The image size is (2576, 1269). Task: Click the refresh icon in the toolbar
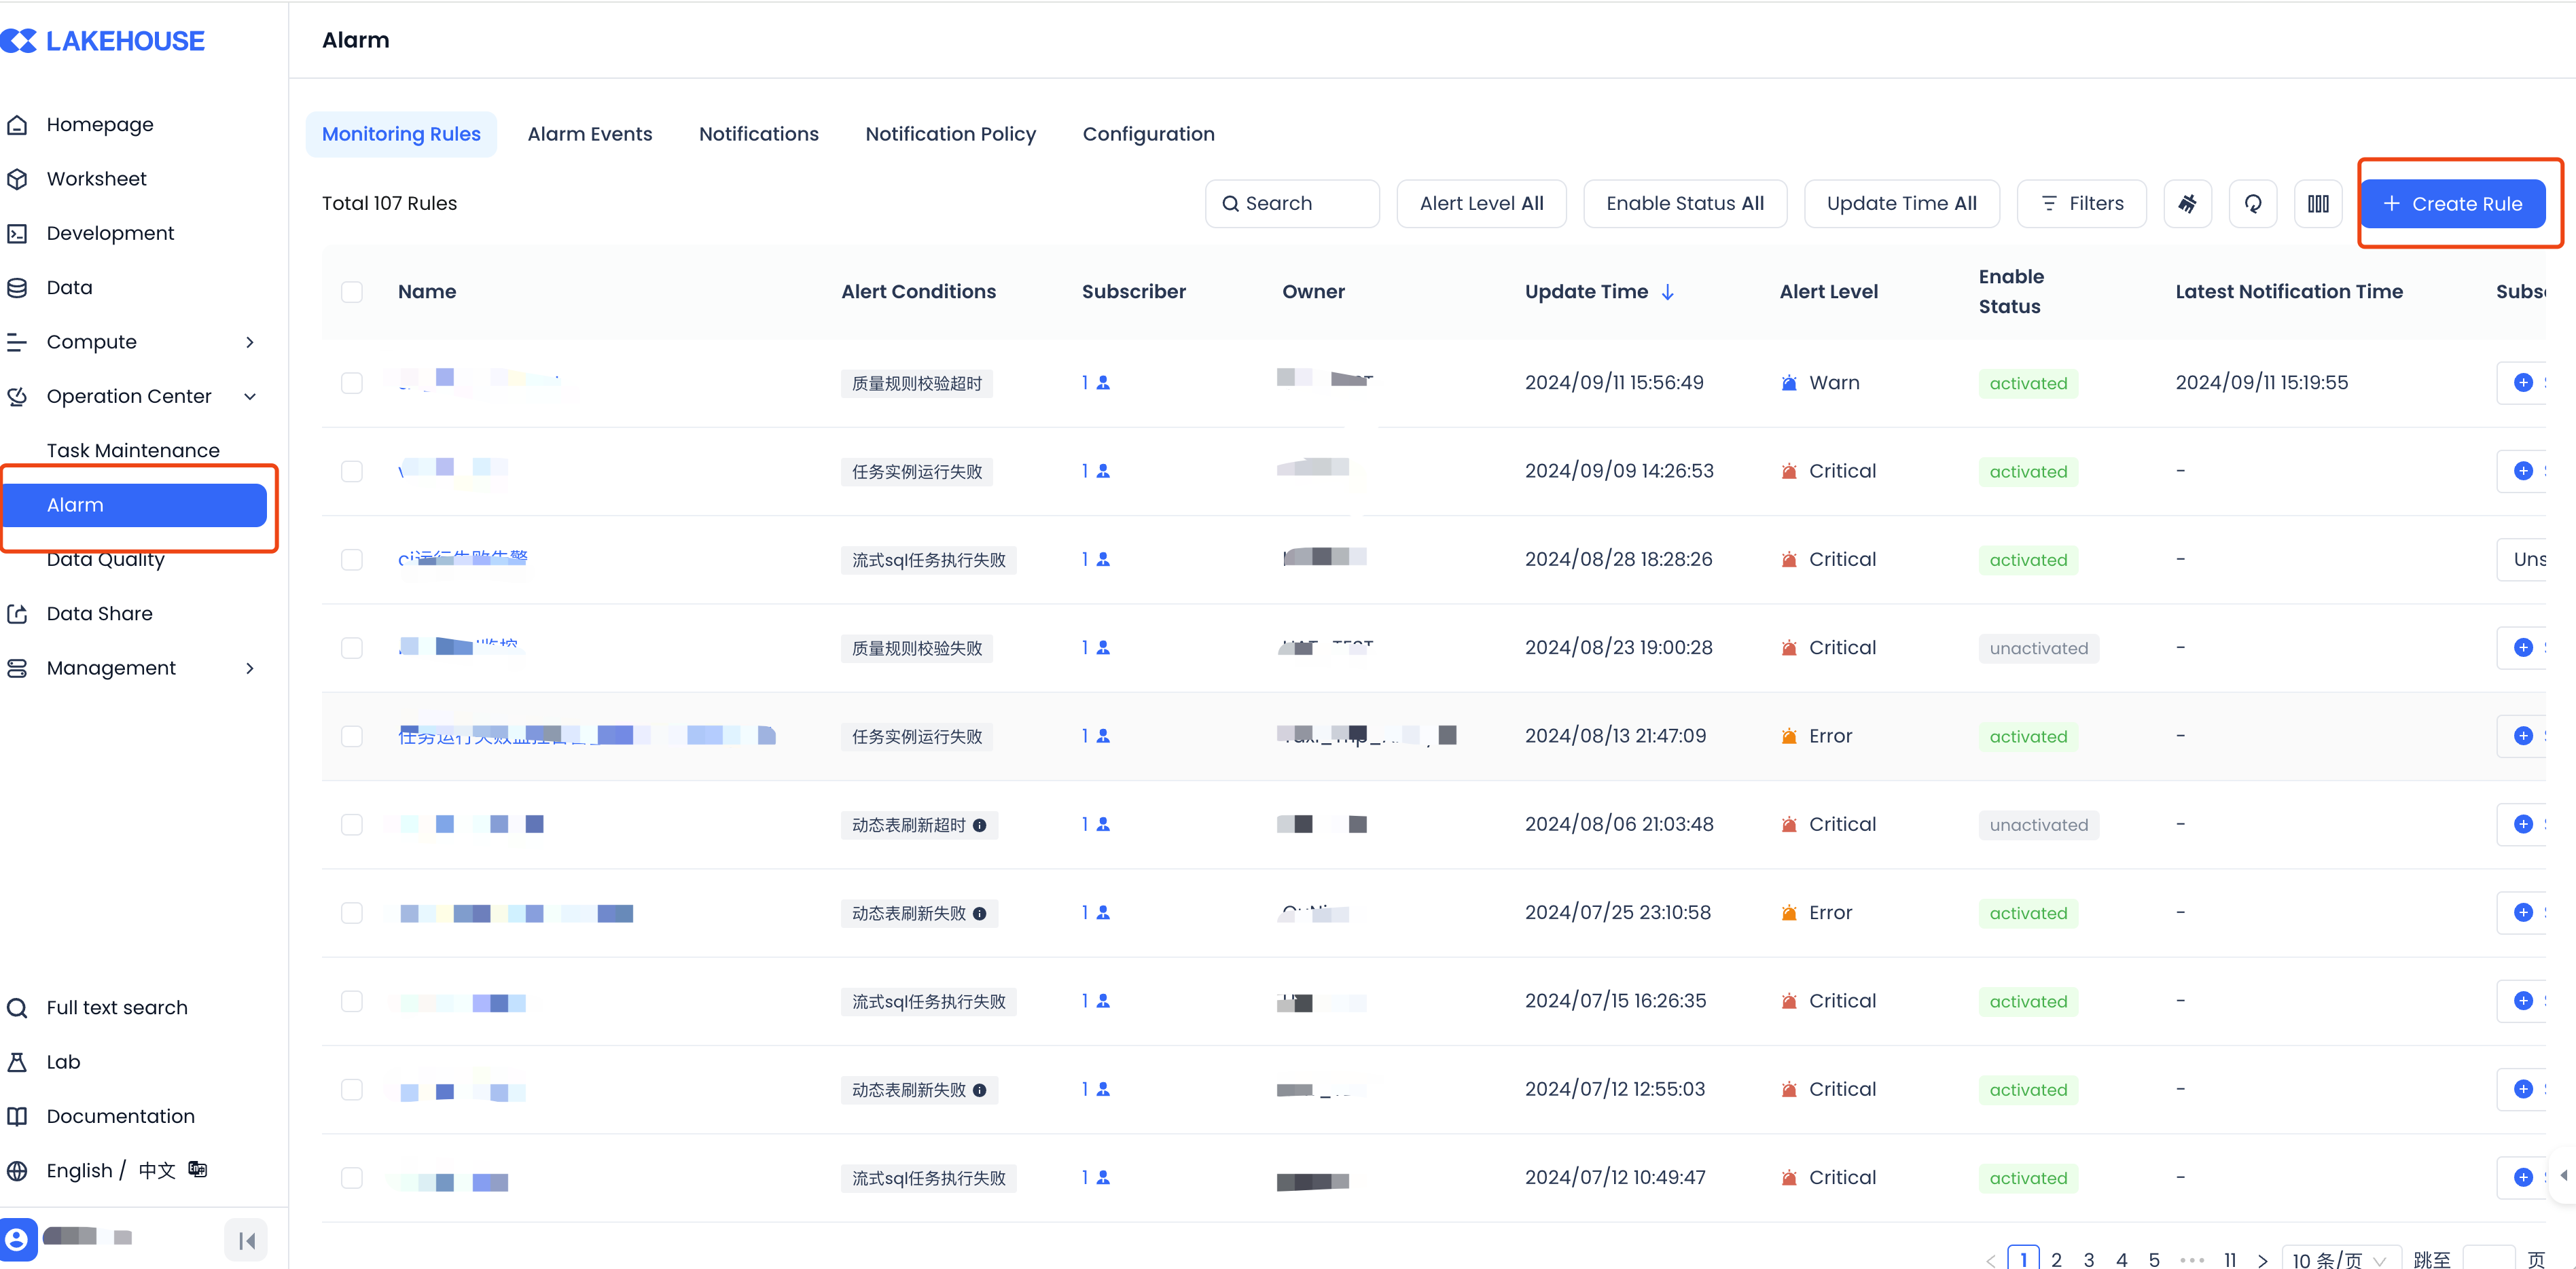(2252, 204)
